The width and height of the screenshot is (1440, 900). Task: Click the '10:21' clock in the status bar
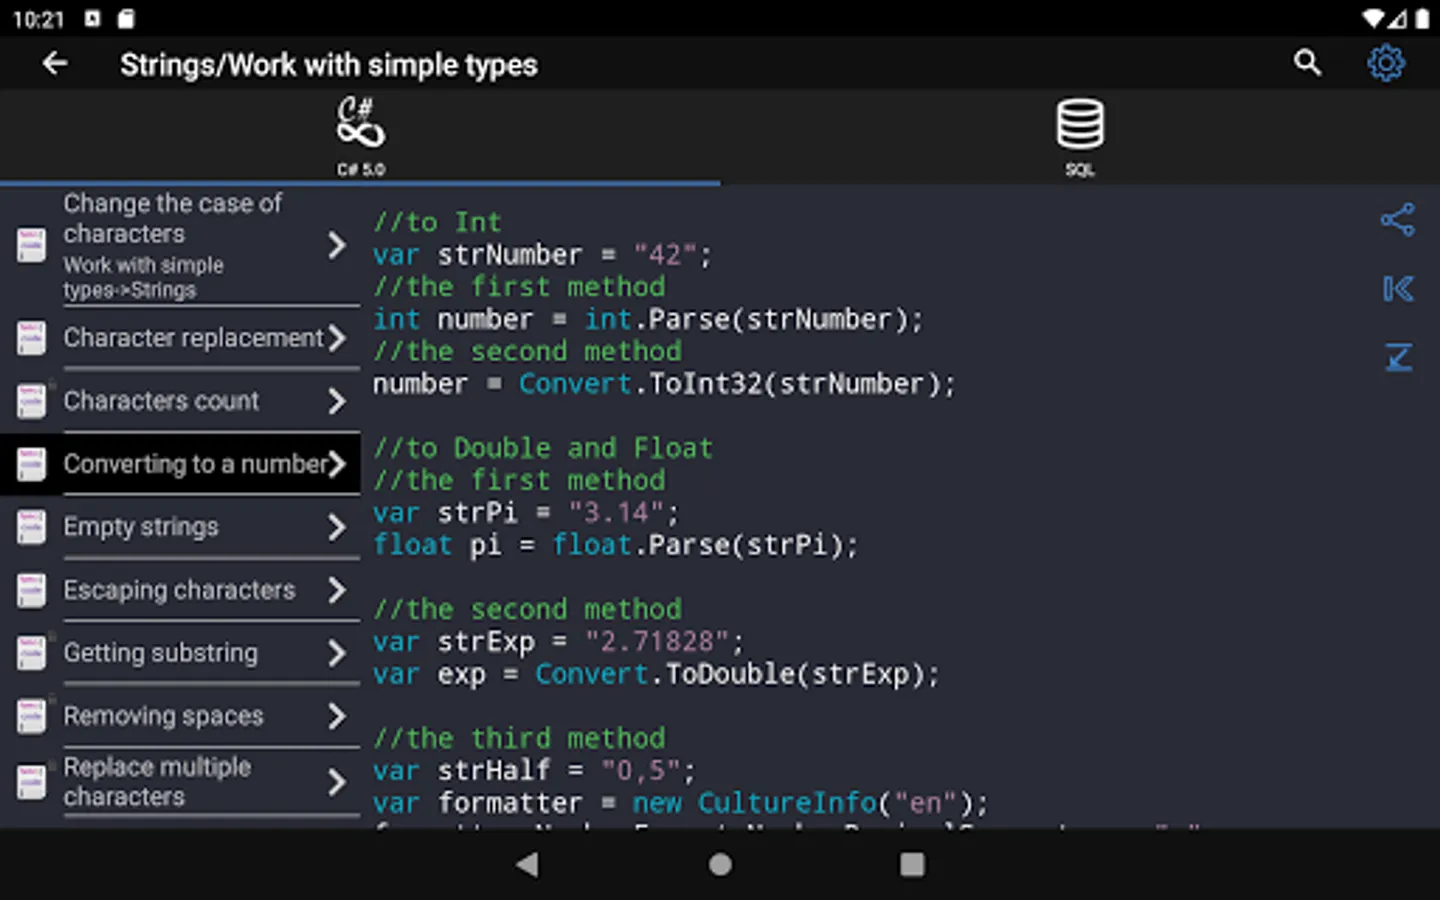pyautogui.click(x=38, y=19)
